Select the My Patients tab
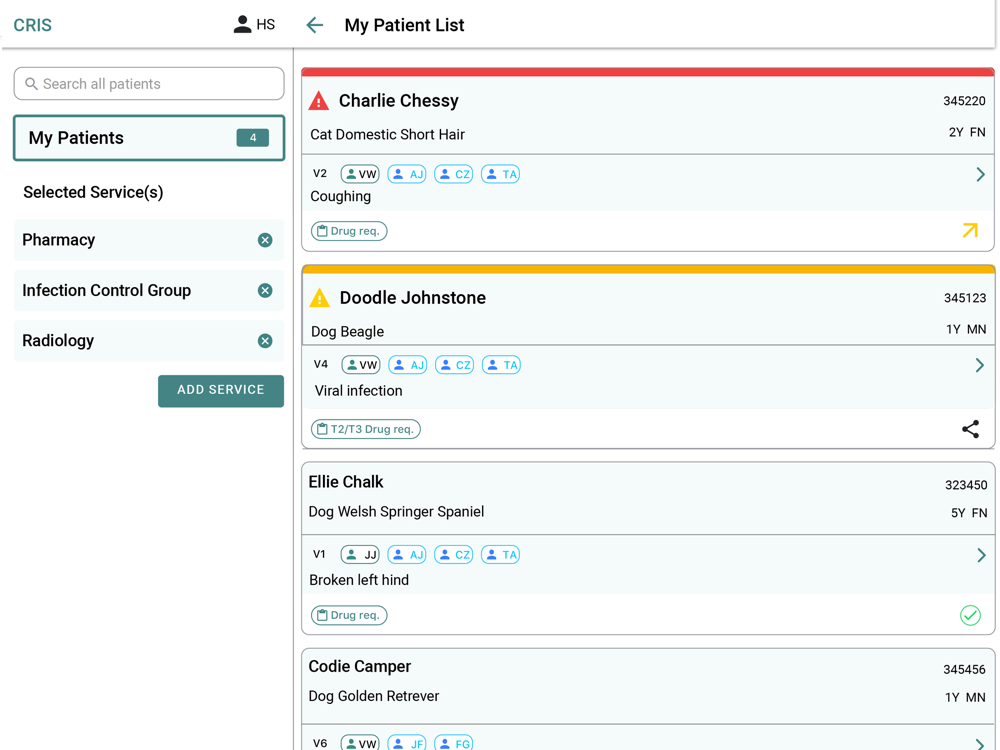Image resolution: width=1000 pixels, height=750 pixels. coord(149,138)
